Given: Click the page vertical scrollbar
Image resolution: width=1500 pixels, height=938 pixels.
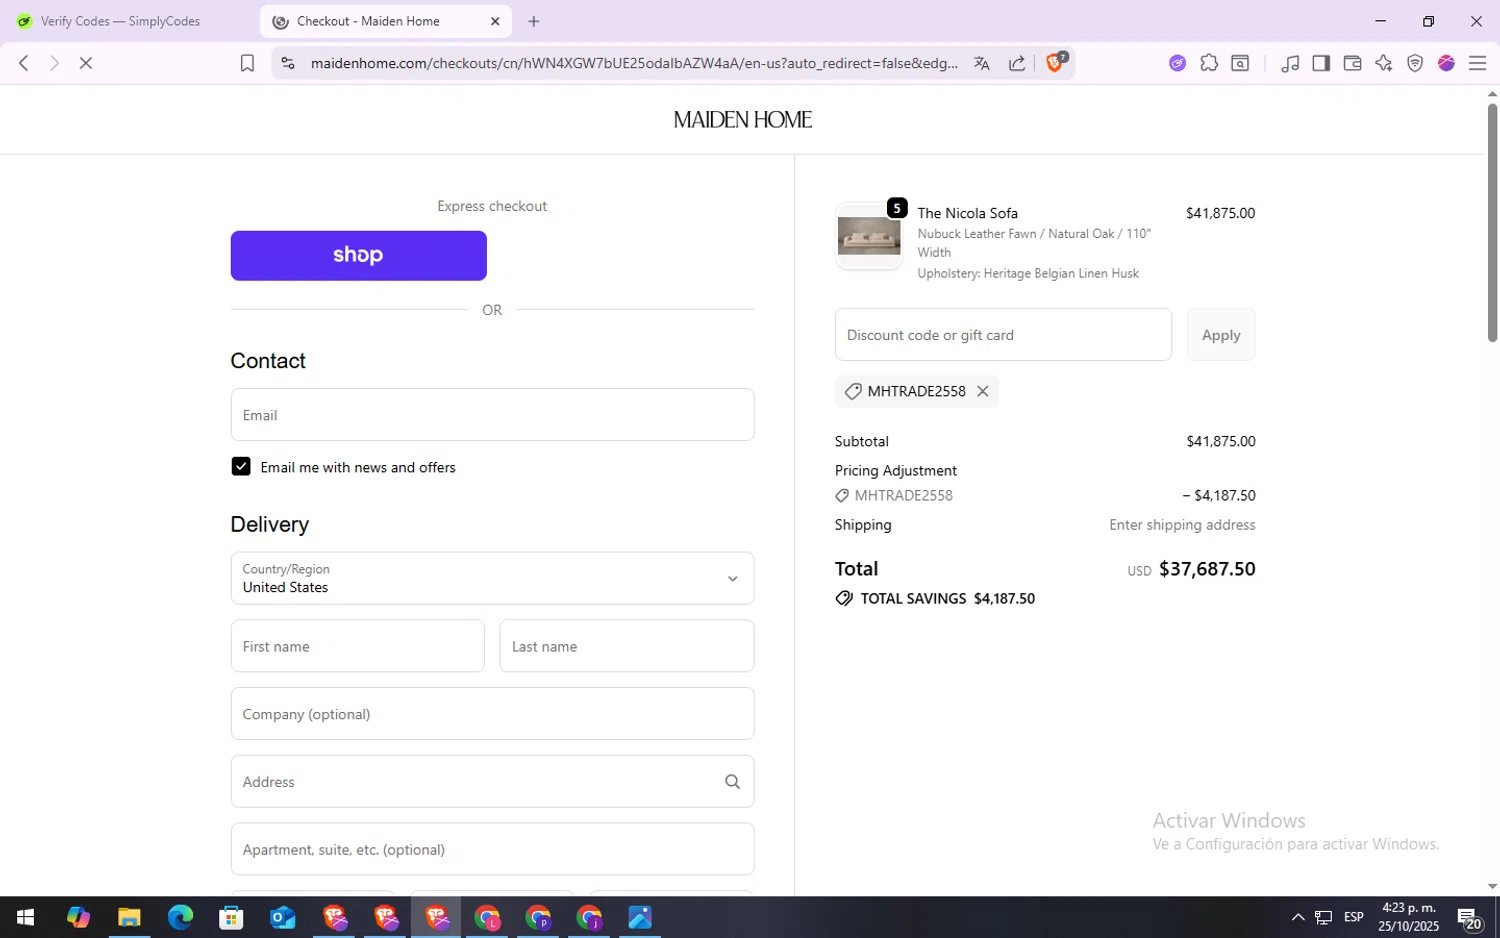Looking at the screenshot, I should (x=1492, y=224).
